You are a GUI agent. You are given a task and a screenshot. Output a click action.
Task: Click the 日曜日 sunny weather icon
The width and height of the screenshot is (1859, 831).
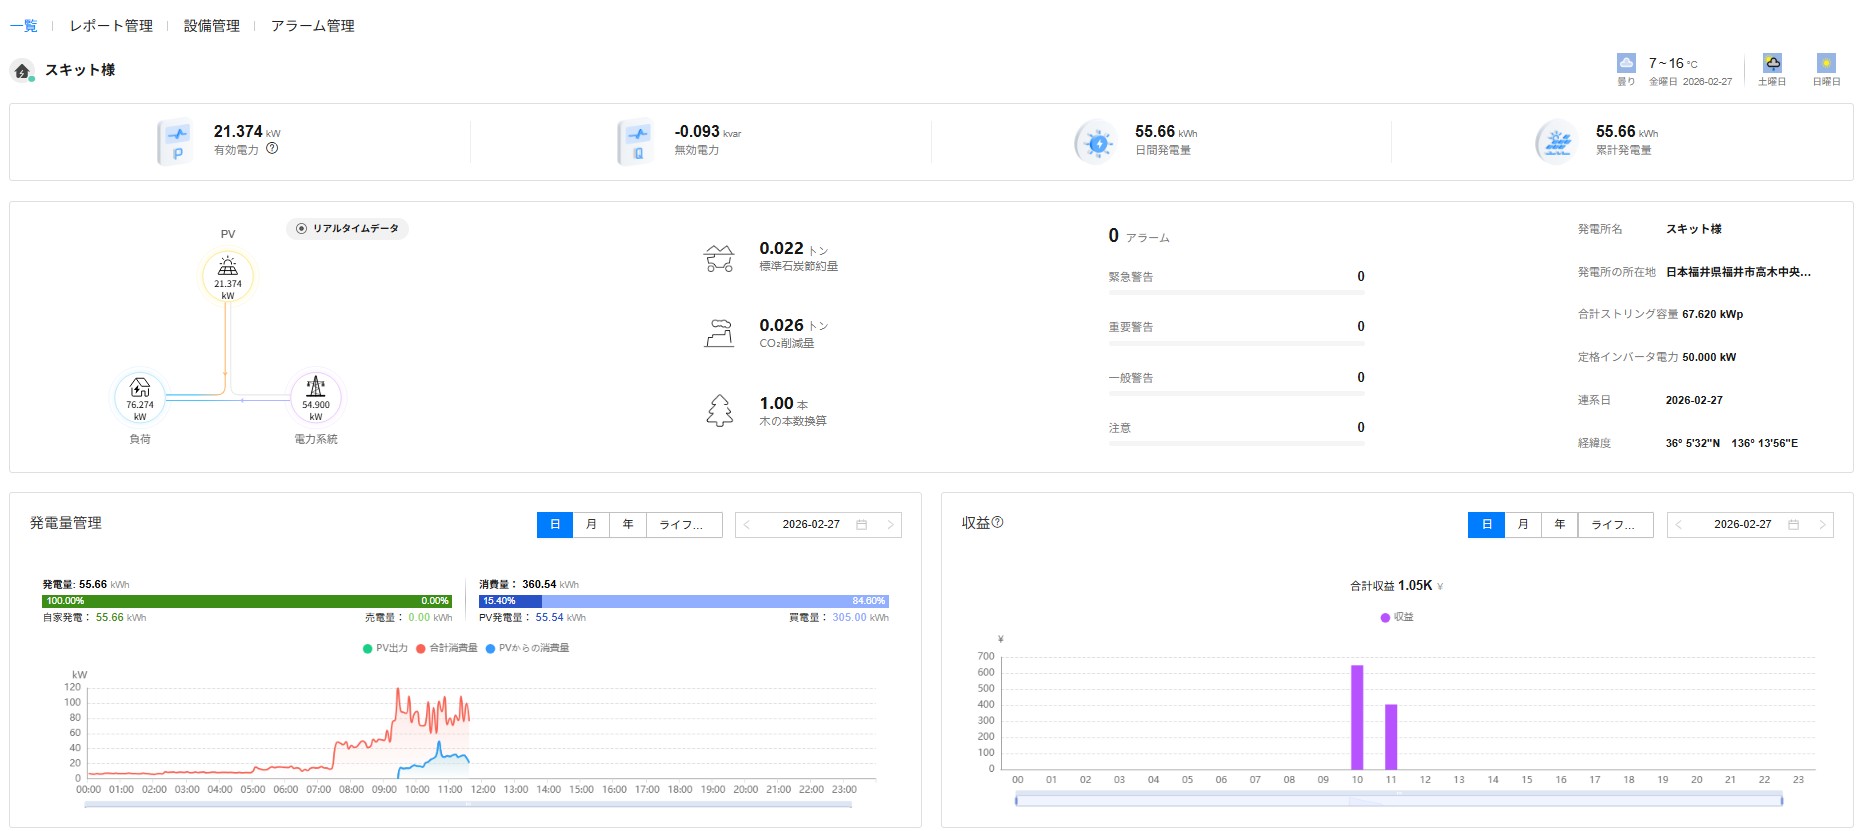[1826, 63]
